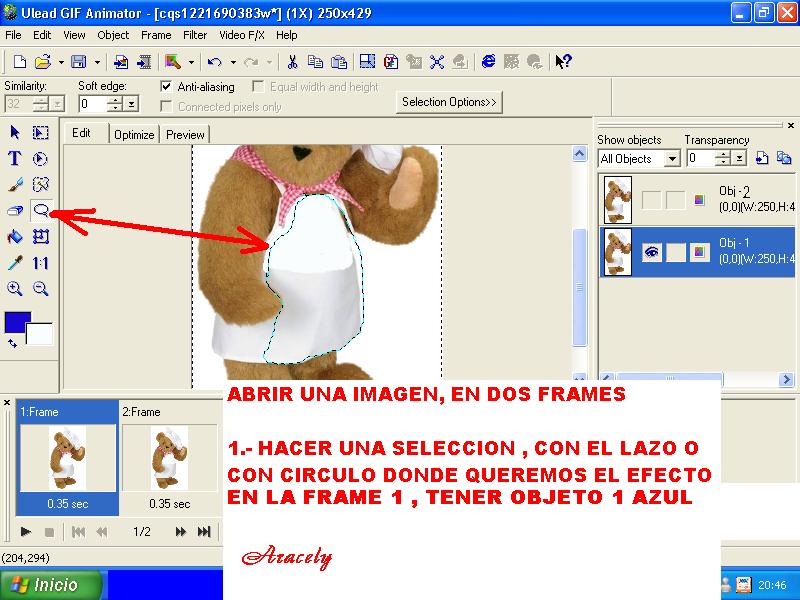This screenshot has height=600, width=800.
Task: Click the Zoom In magnifier
Action: (x=15, y=289)
